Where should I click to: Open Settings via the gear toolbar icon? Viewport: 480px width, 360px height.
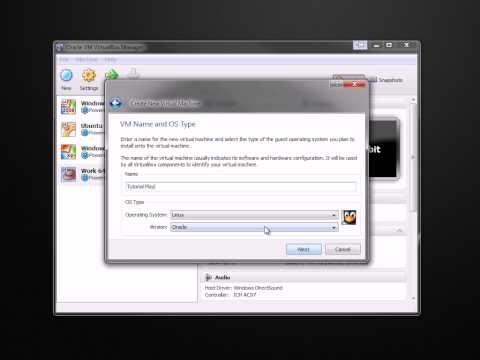(89, 75)
